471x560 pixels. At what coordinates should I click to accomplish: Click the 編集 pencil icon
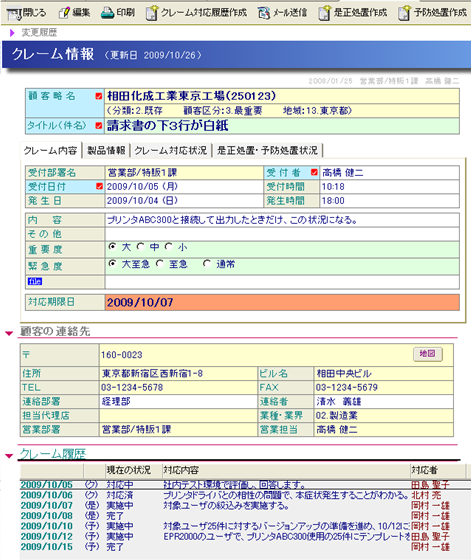[x=64, y=13]
